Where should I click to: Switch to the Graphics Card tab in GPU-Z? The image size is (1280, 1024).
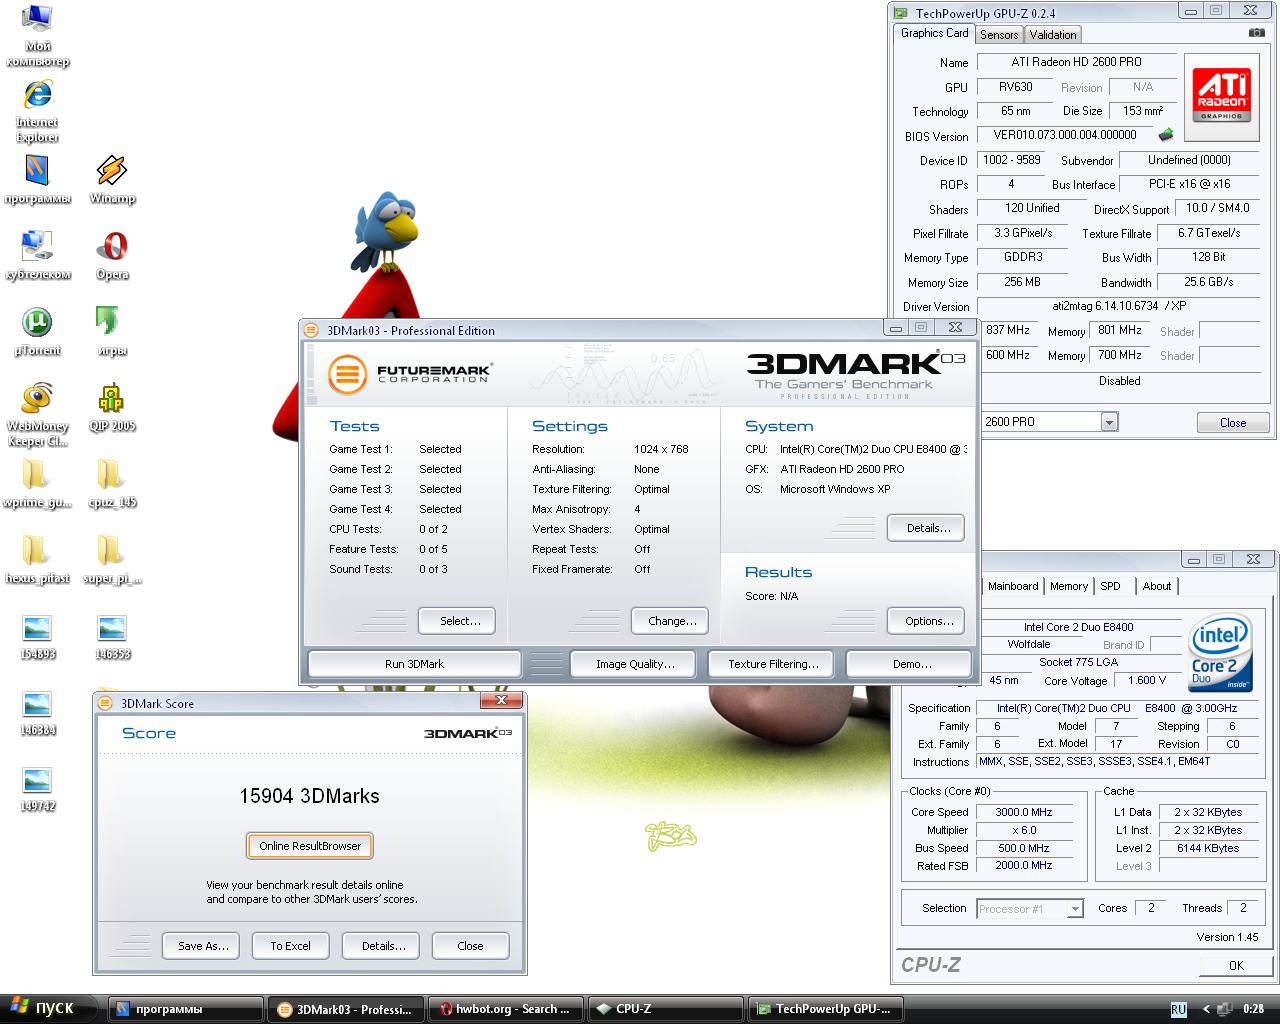pos(934,33)
